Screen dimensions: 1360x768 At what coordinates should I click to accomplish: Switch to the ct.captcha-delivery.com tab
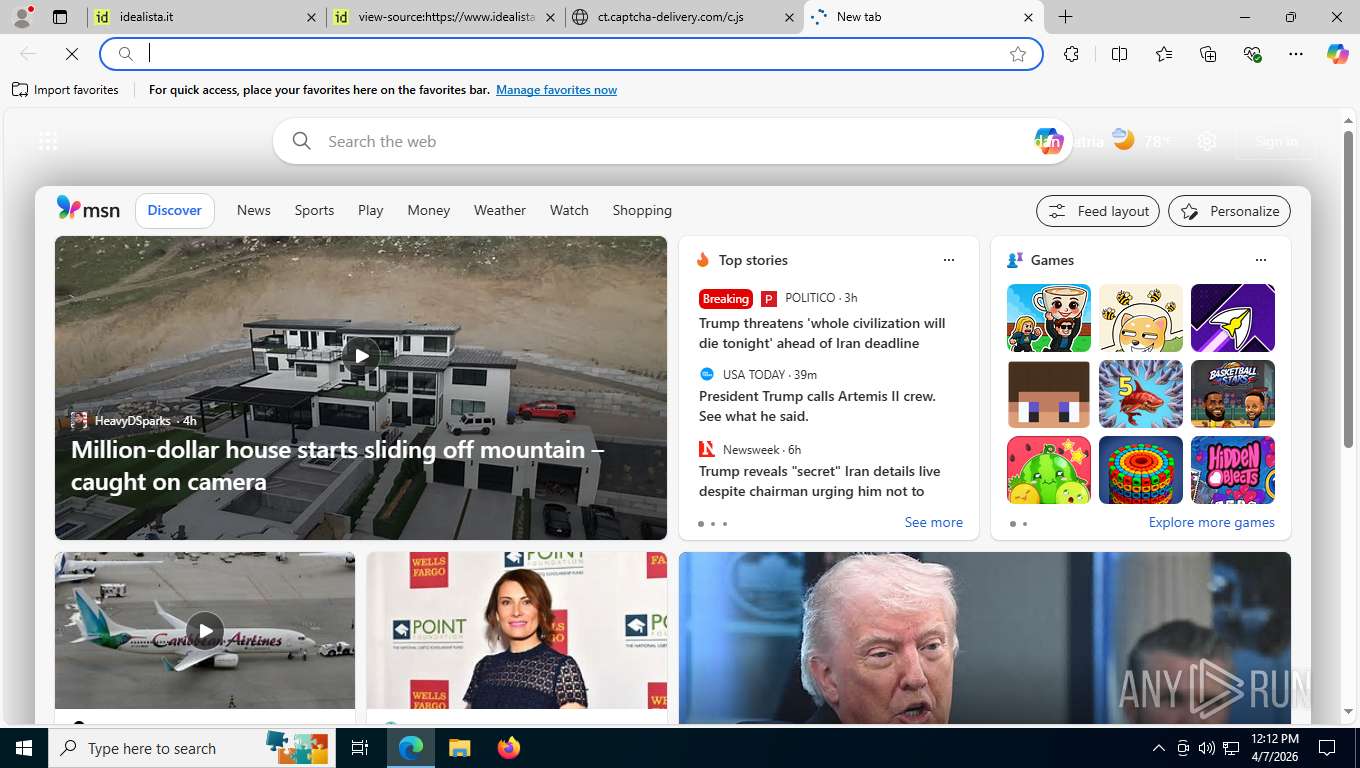pos(683,17)
